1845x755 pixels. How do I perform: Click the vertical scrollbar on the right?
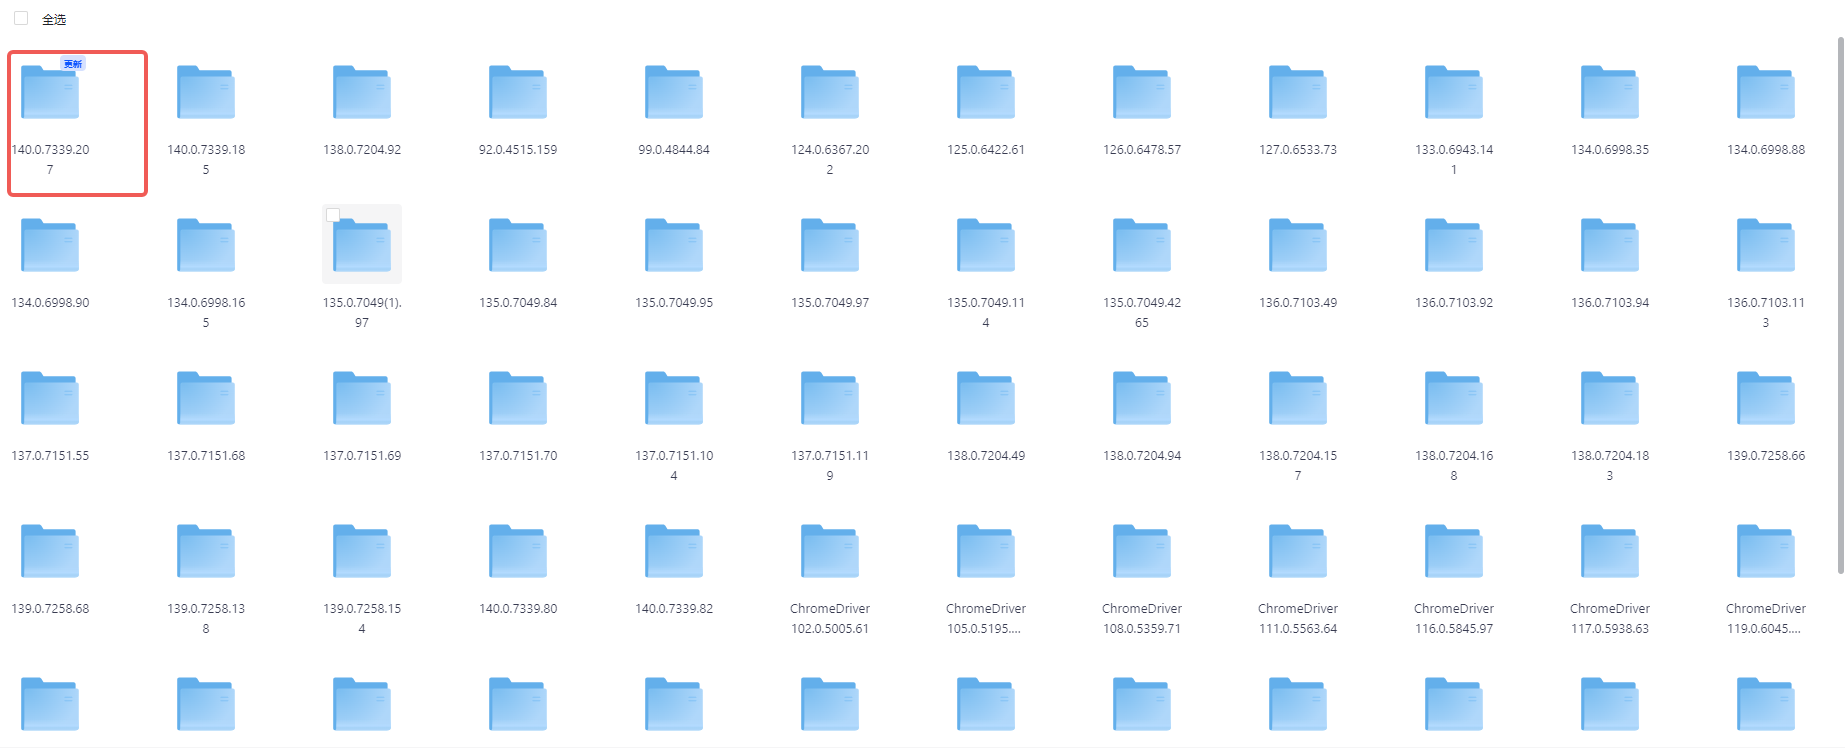pyautogui.click(x=1840, y=300)
